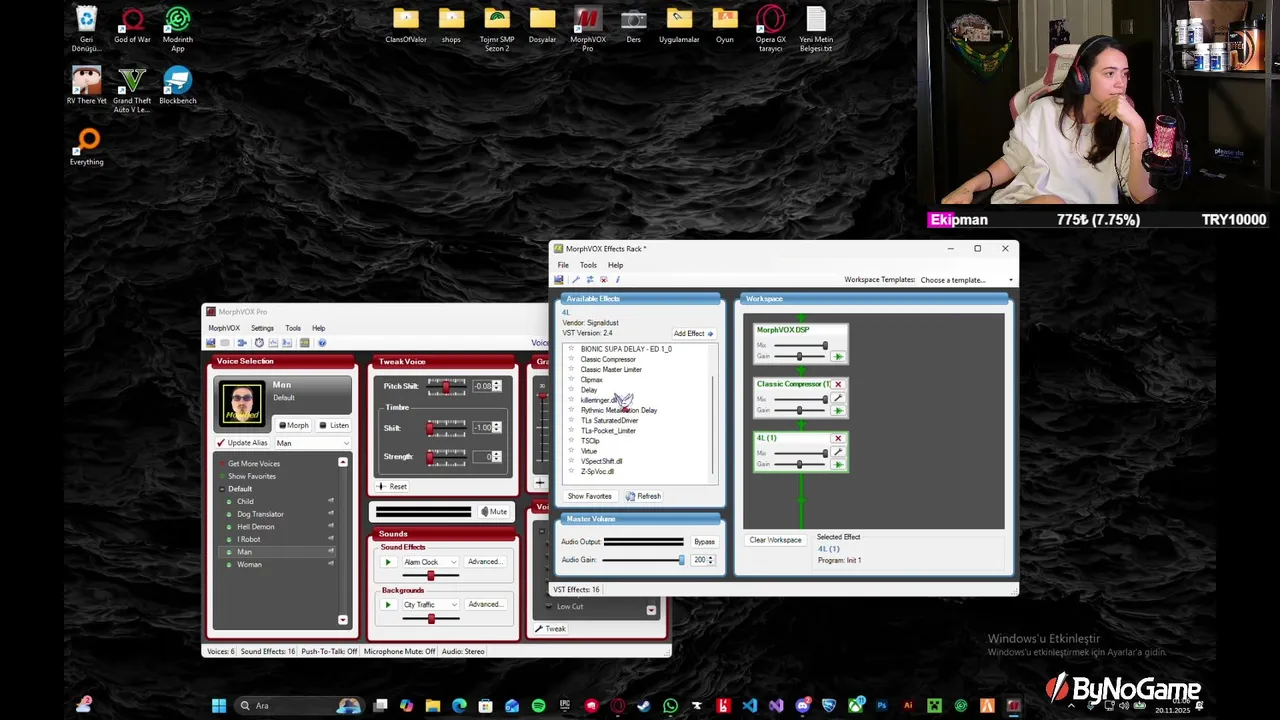The width and height of the screenshot is (1280, 720).
Task: Open Steam from the taskbar
Action: [x=644, y=706]
